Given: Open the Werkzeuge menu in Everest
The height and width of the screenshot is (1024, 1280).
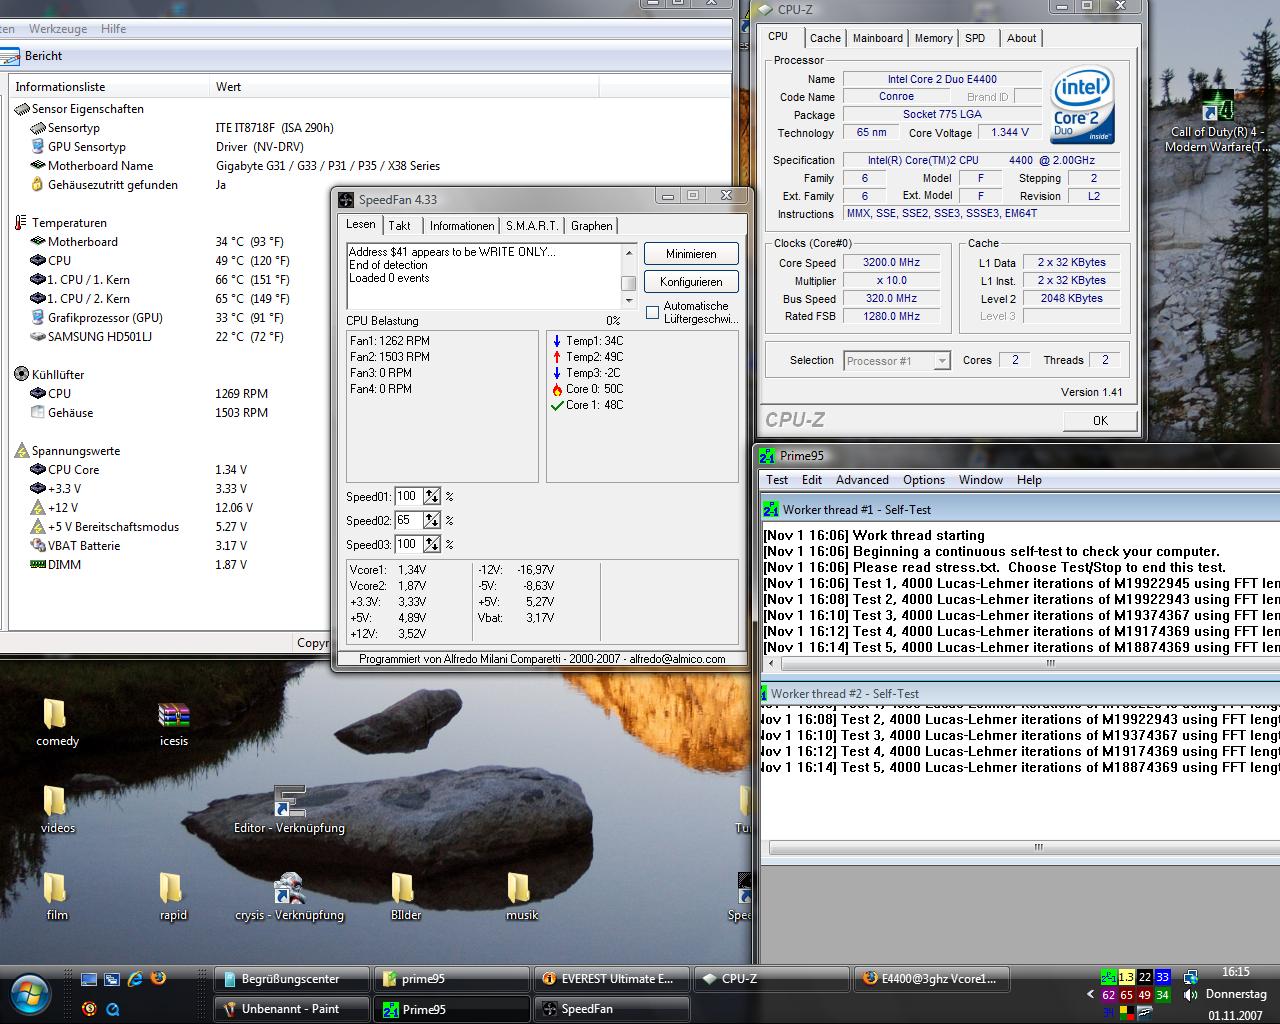Looking at the screenshot, I should click(58, 29).
